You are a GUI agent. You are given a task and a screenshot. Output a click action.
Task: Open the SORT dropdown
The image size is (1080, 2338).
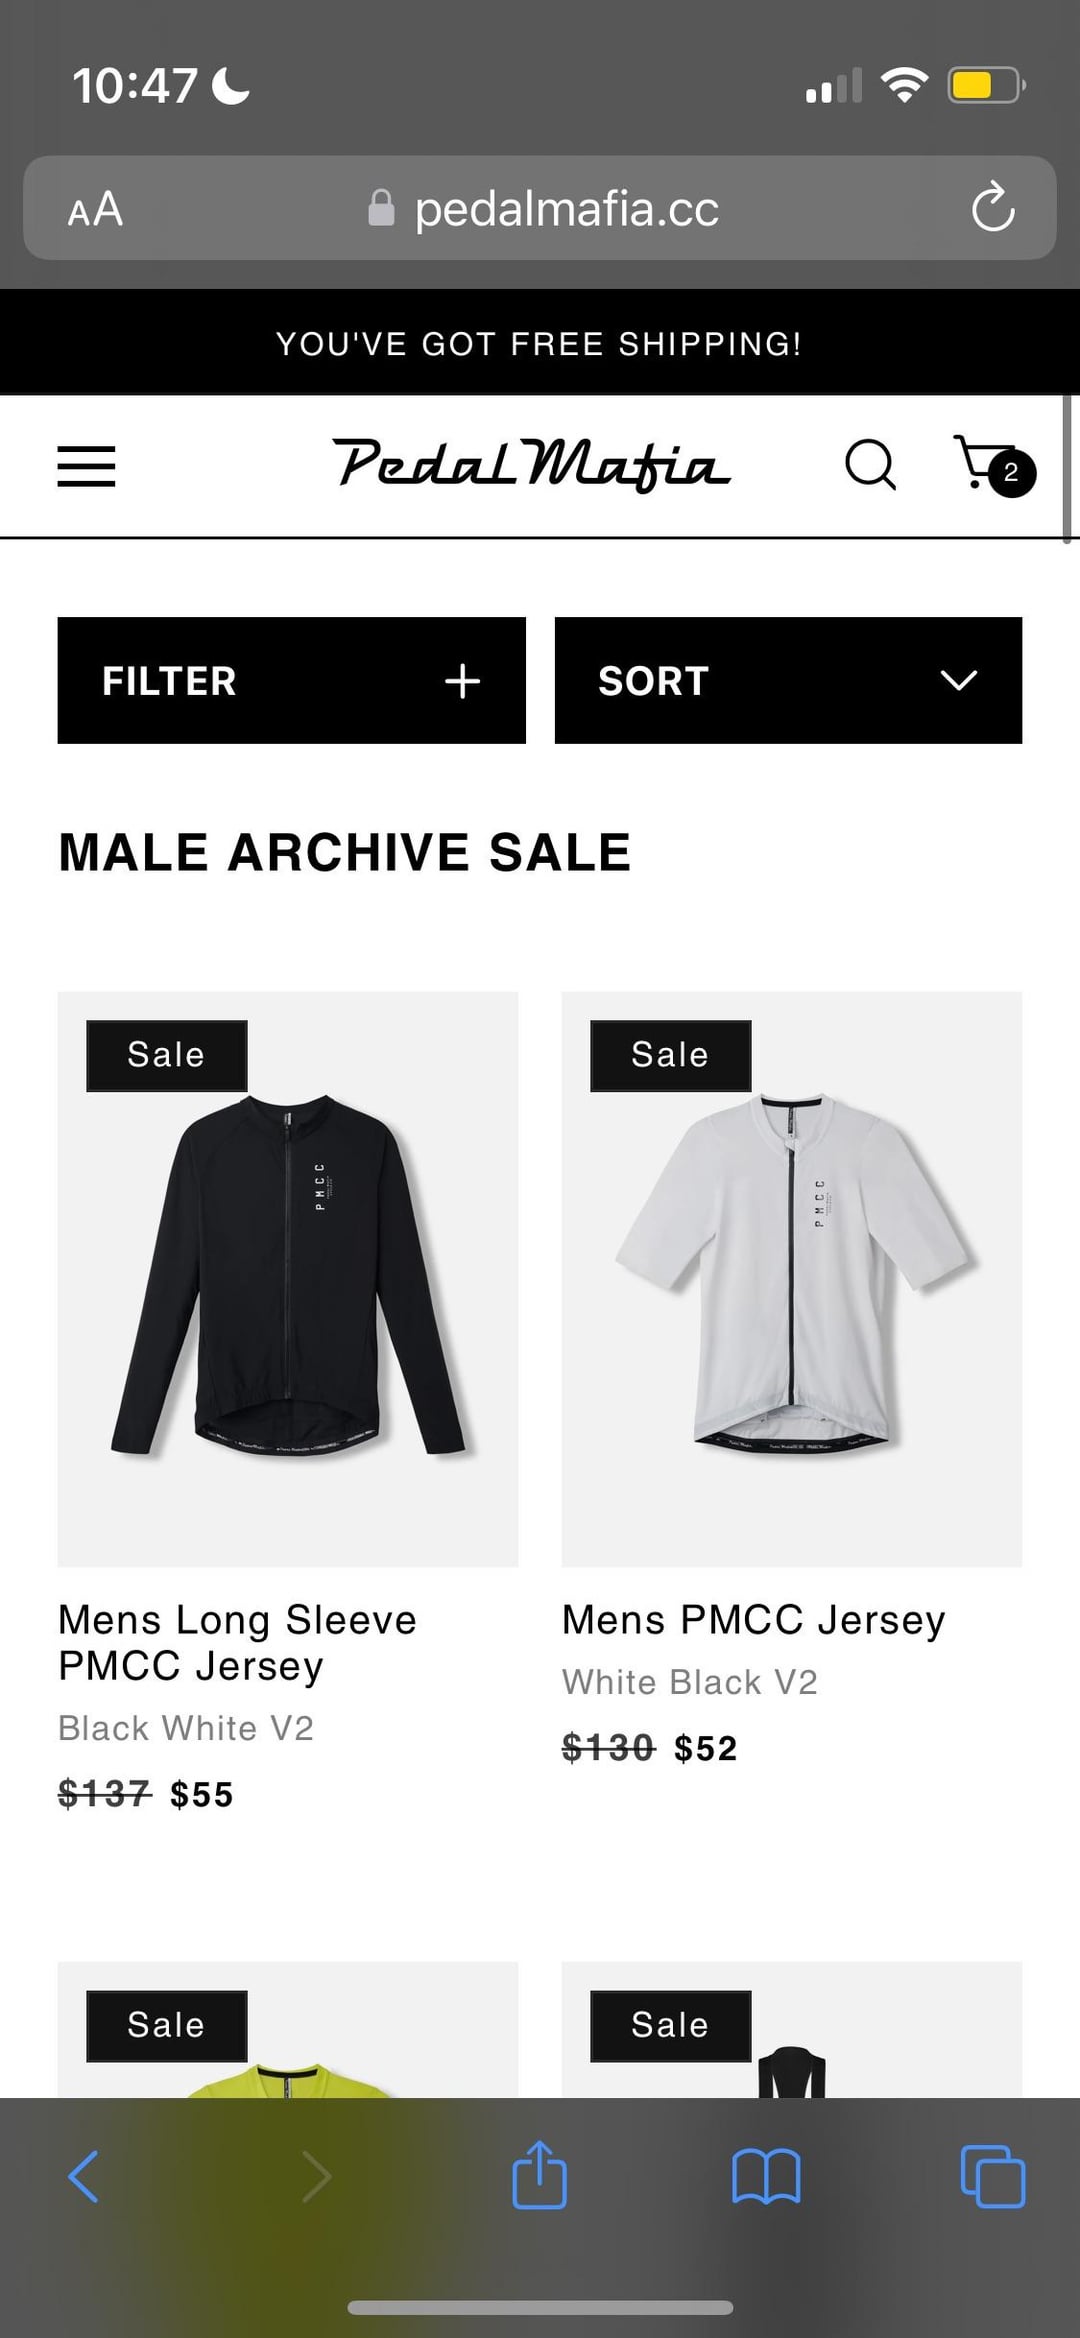(x=788, y=680)
